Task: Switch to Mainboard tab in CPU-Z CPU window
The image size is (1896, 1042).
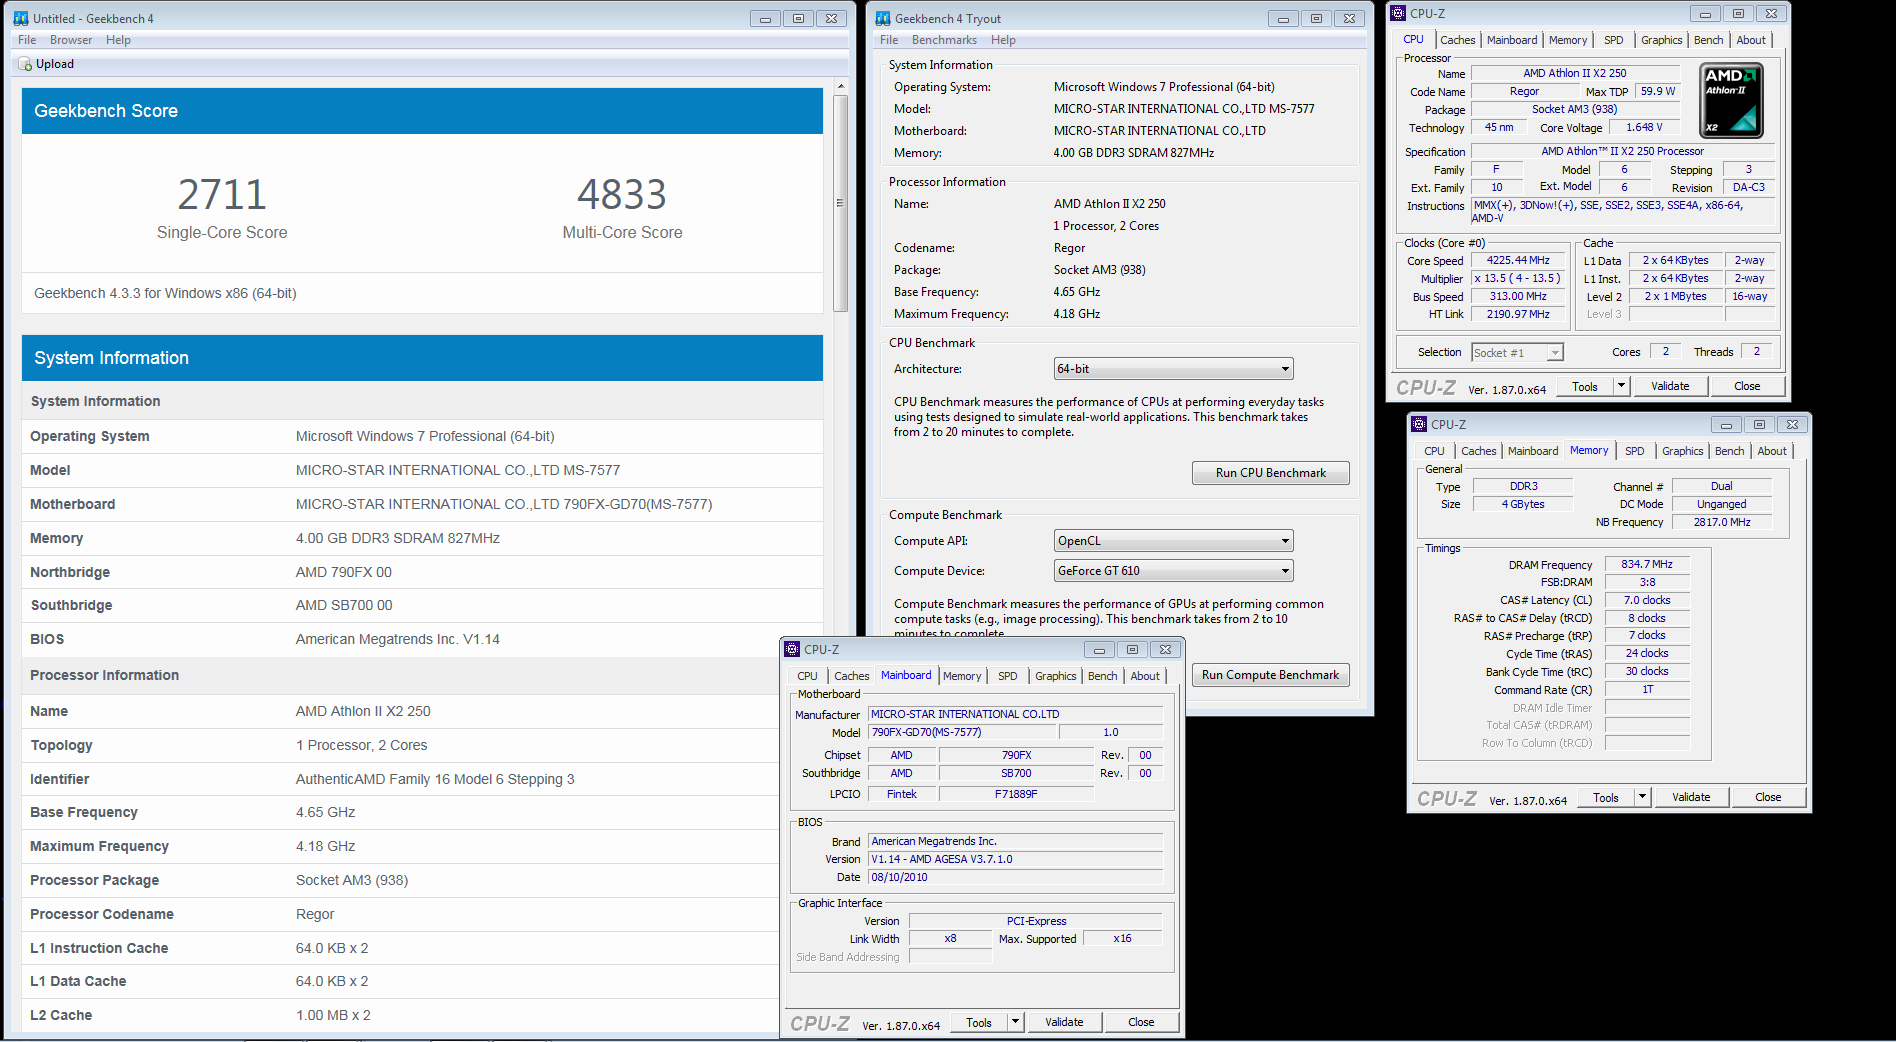Action: pyautogui.click(x=1512, y=40)
